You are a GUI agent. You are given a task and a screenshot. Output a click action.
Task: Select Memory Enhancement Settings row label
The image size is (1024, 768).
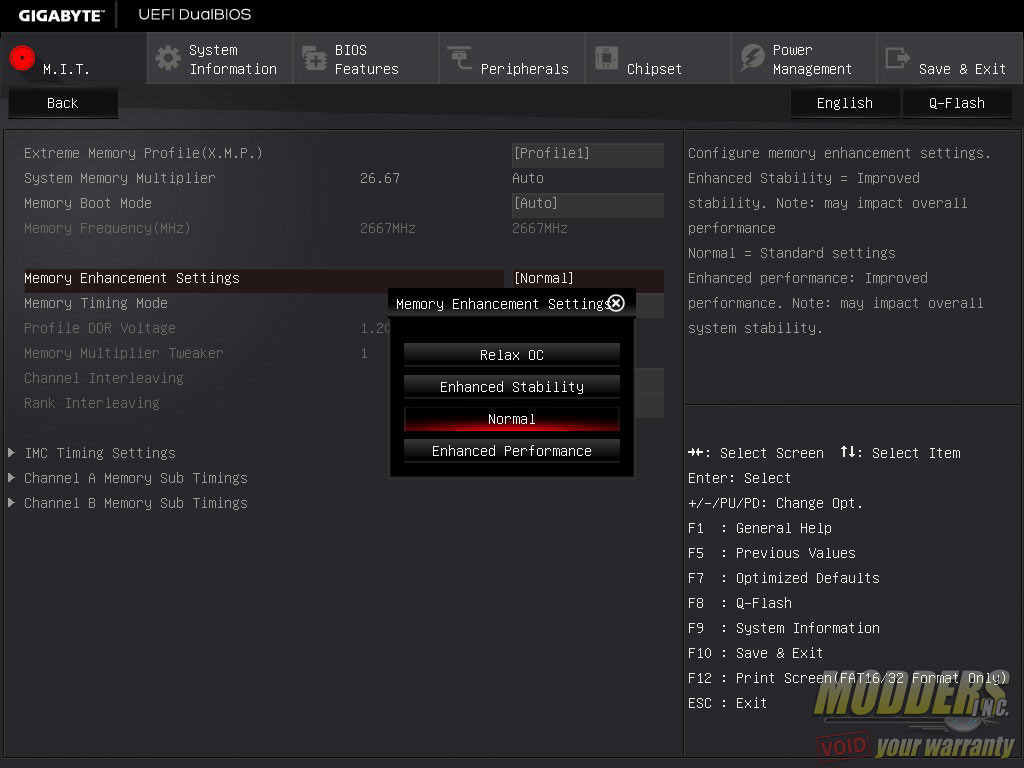click(x=132, y=278)
